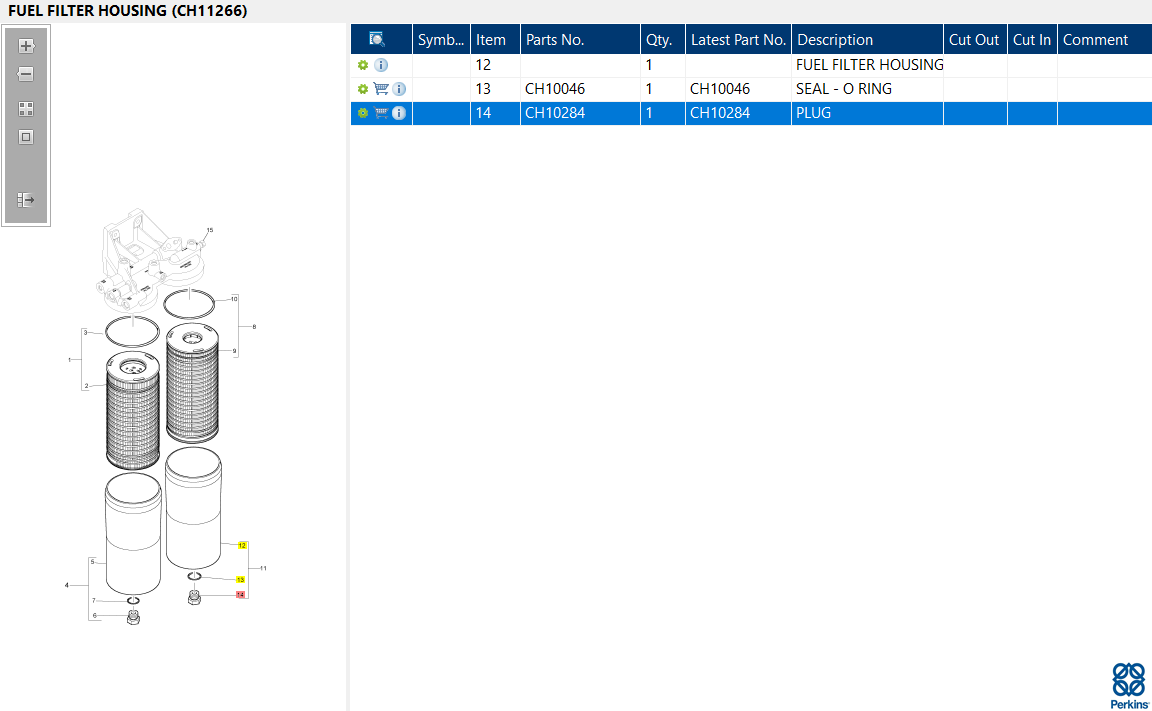Select FUEL FILTER HOUSING description cell

pyautogui.click(x=869, y=65)
